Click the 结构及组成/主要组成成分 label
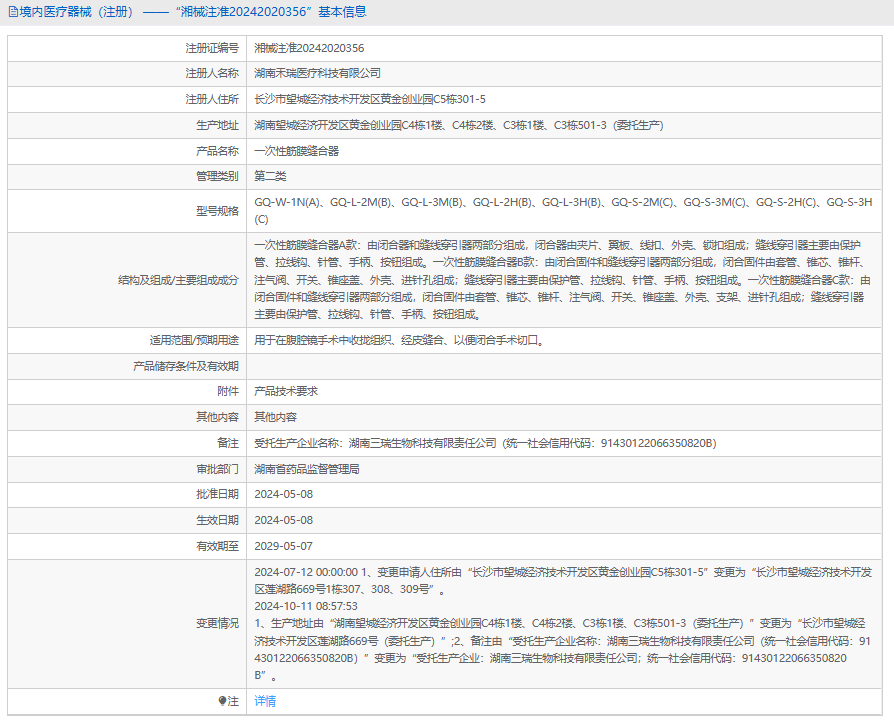This screenshot has width=894, height=725. [x=178, y=280]
